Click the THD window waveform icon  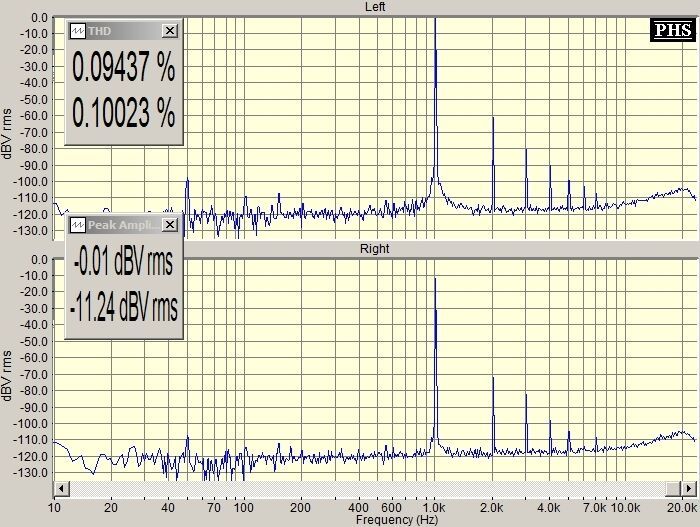coord(78,31)
